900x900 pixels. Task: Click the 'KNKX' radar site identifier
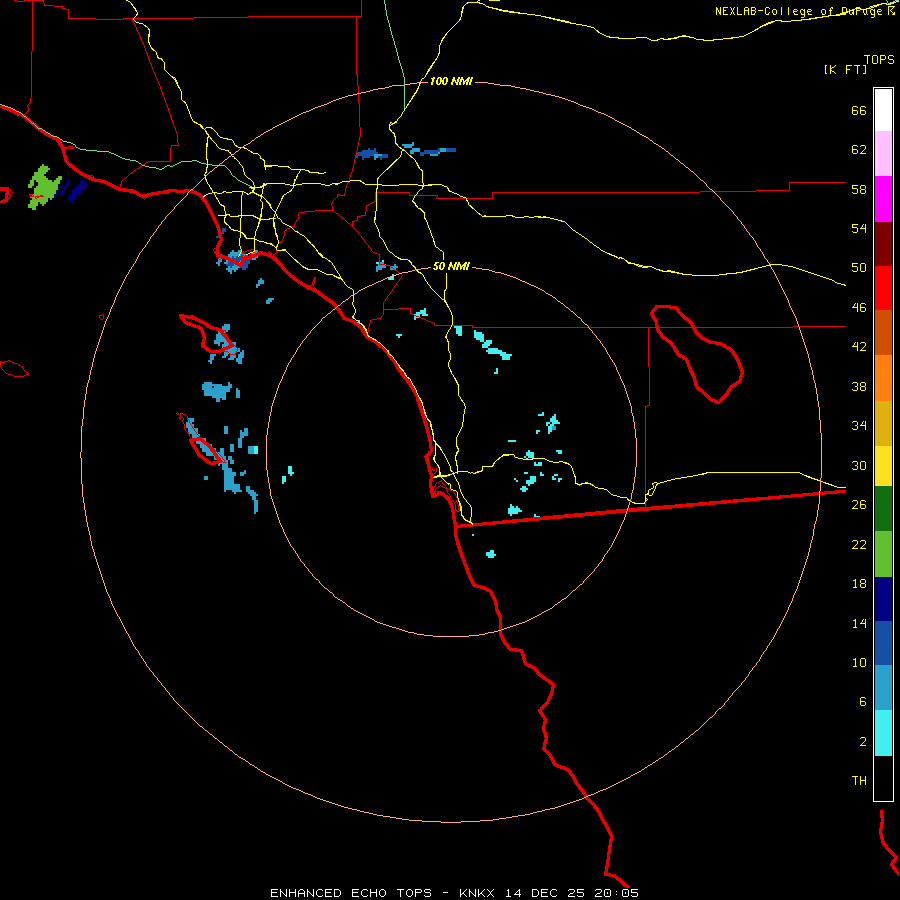click(x=476, y=893)
